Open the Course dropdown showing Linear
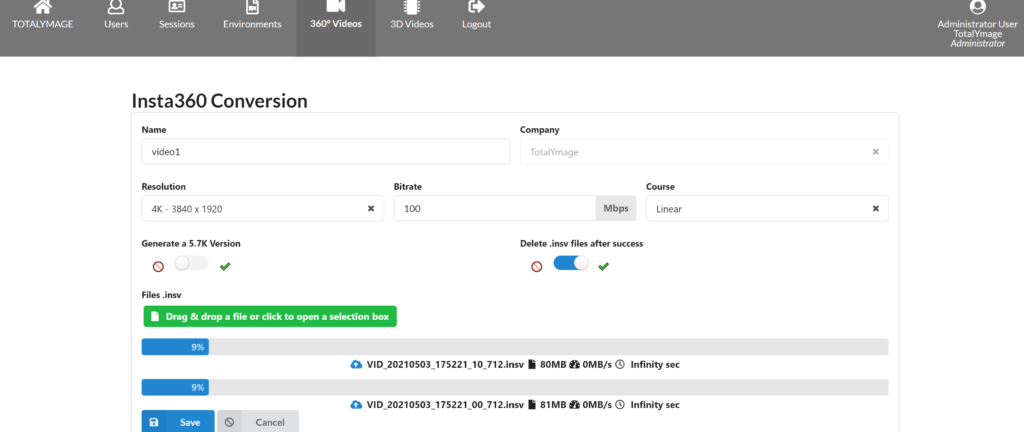The width and height of the screenshot is (1024, 432). click(767, 209)
